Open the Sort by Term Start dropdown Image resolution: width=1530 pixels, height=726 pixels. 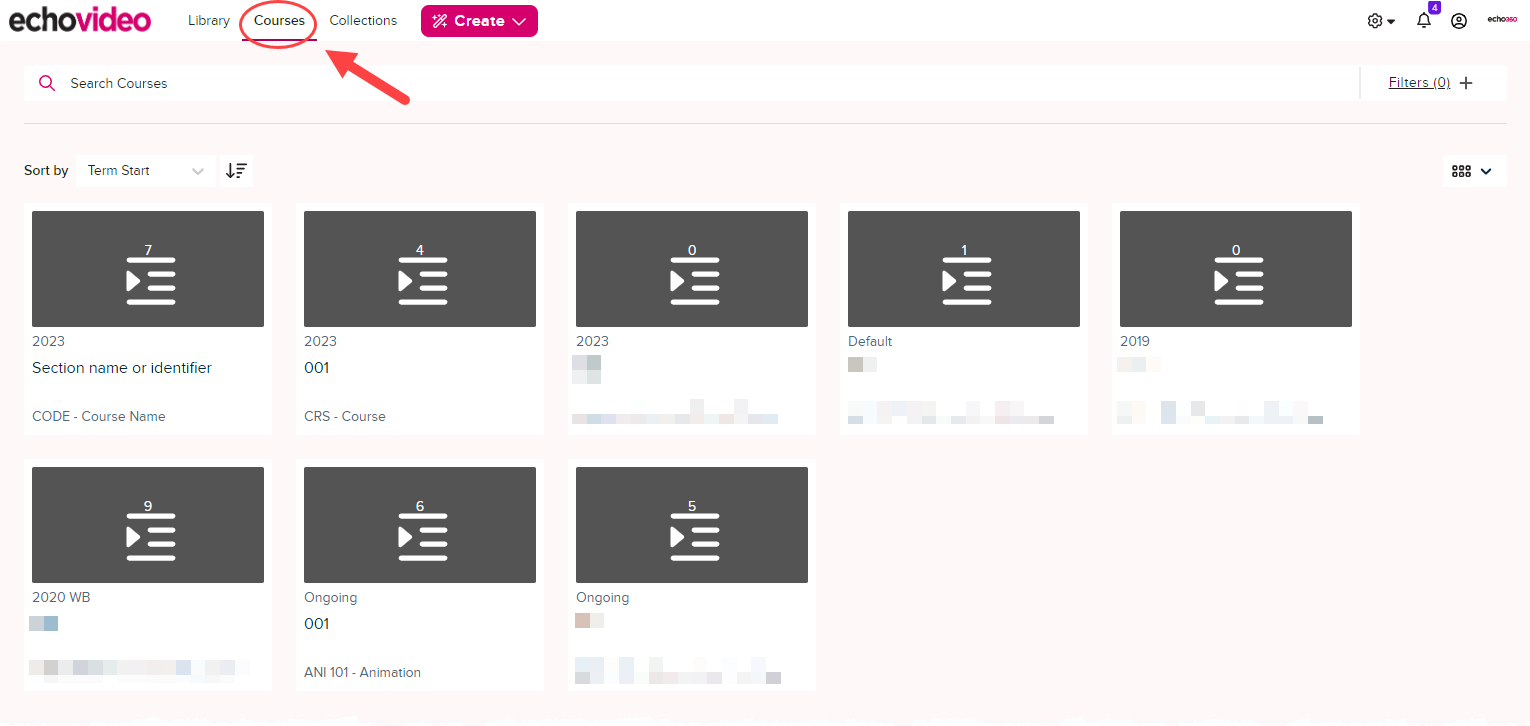[145, 170]
